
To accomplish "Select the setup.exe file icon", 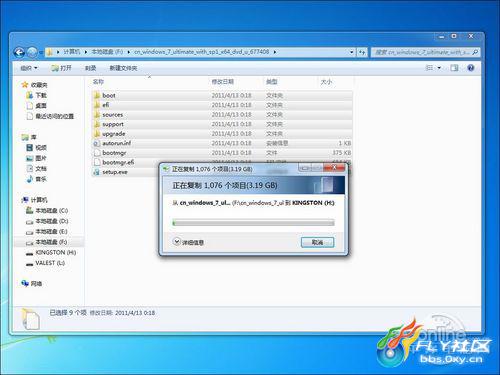I will [97, 172].
